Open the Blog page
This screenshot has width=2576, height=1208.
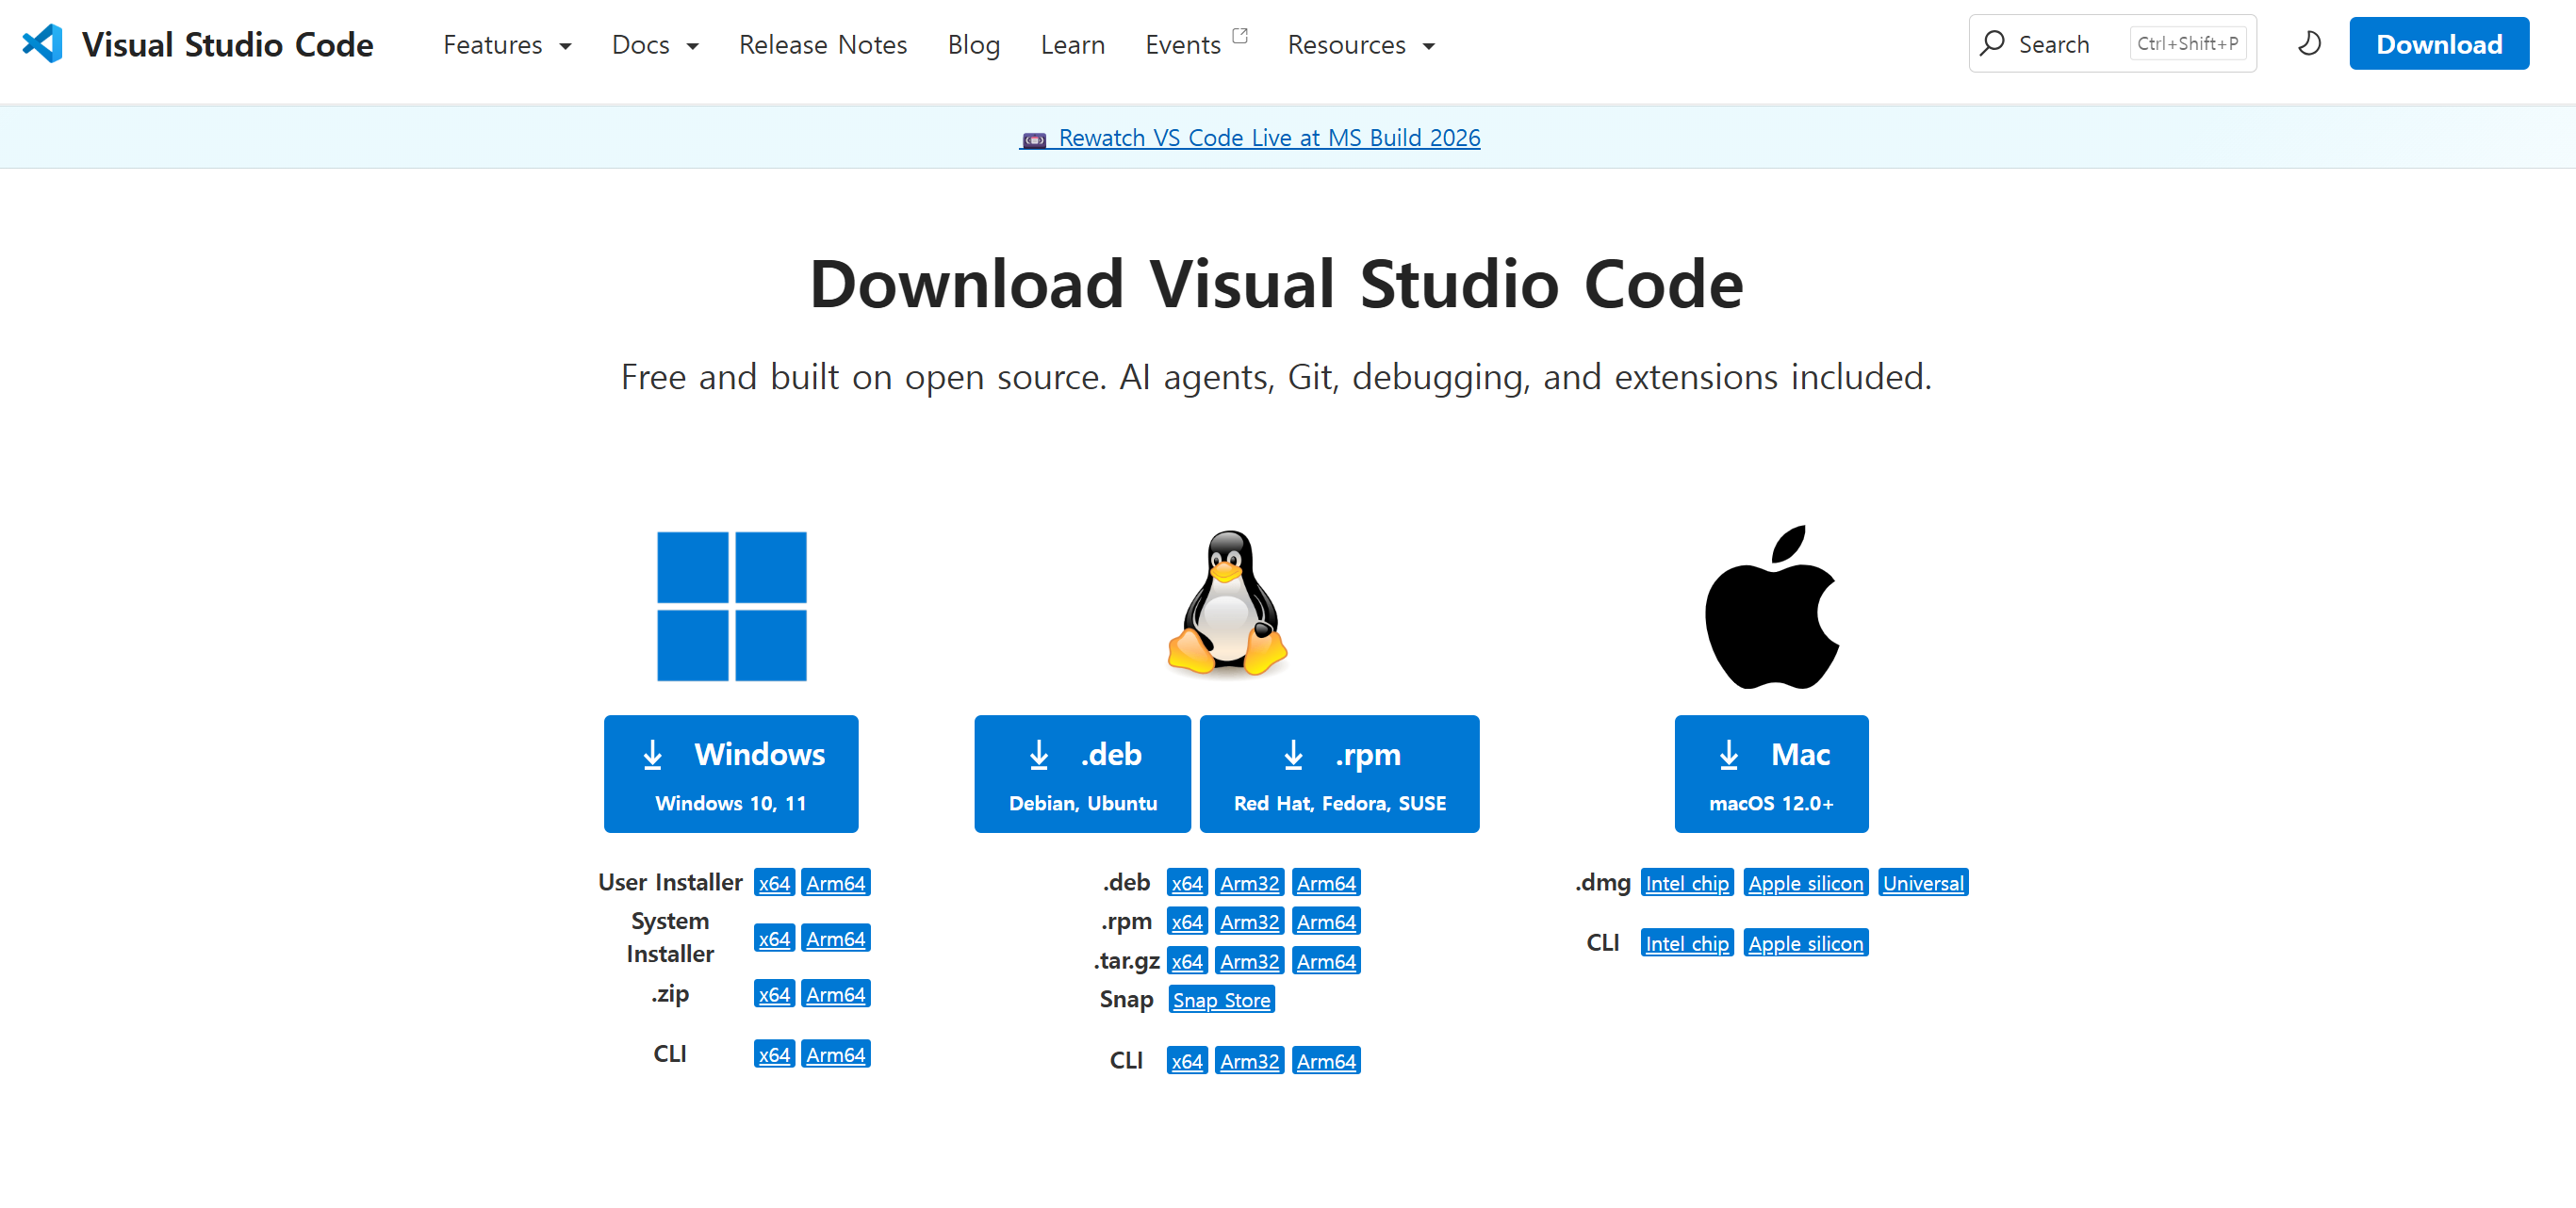pyautogui.click(x=974, y=45)
